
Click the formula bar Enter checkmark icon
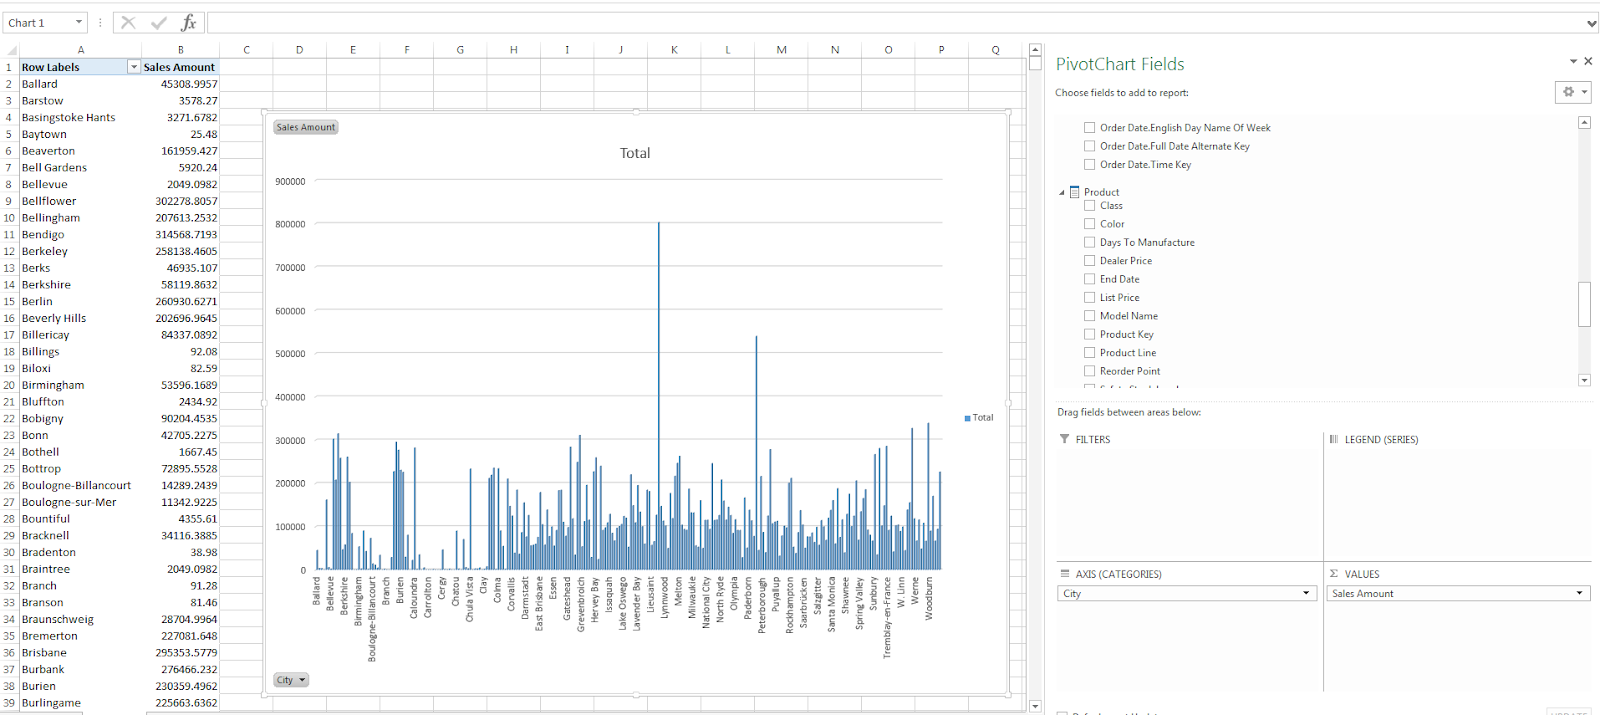[158, 23]
